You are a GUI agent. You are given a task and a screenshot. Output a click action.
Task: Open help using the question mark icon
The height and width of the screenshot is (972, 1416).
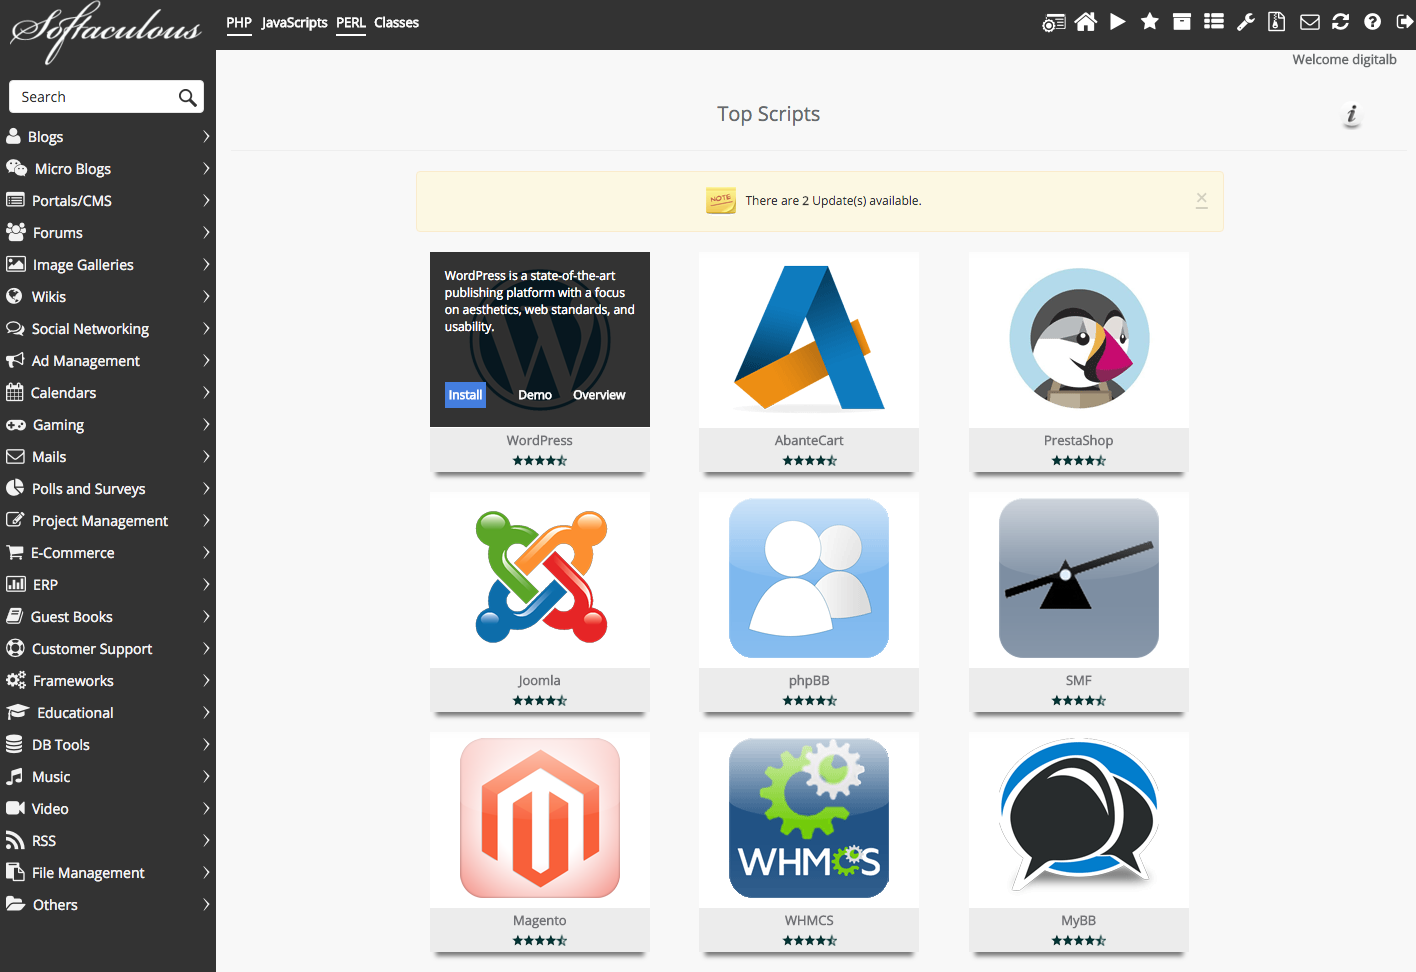1372,21
